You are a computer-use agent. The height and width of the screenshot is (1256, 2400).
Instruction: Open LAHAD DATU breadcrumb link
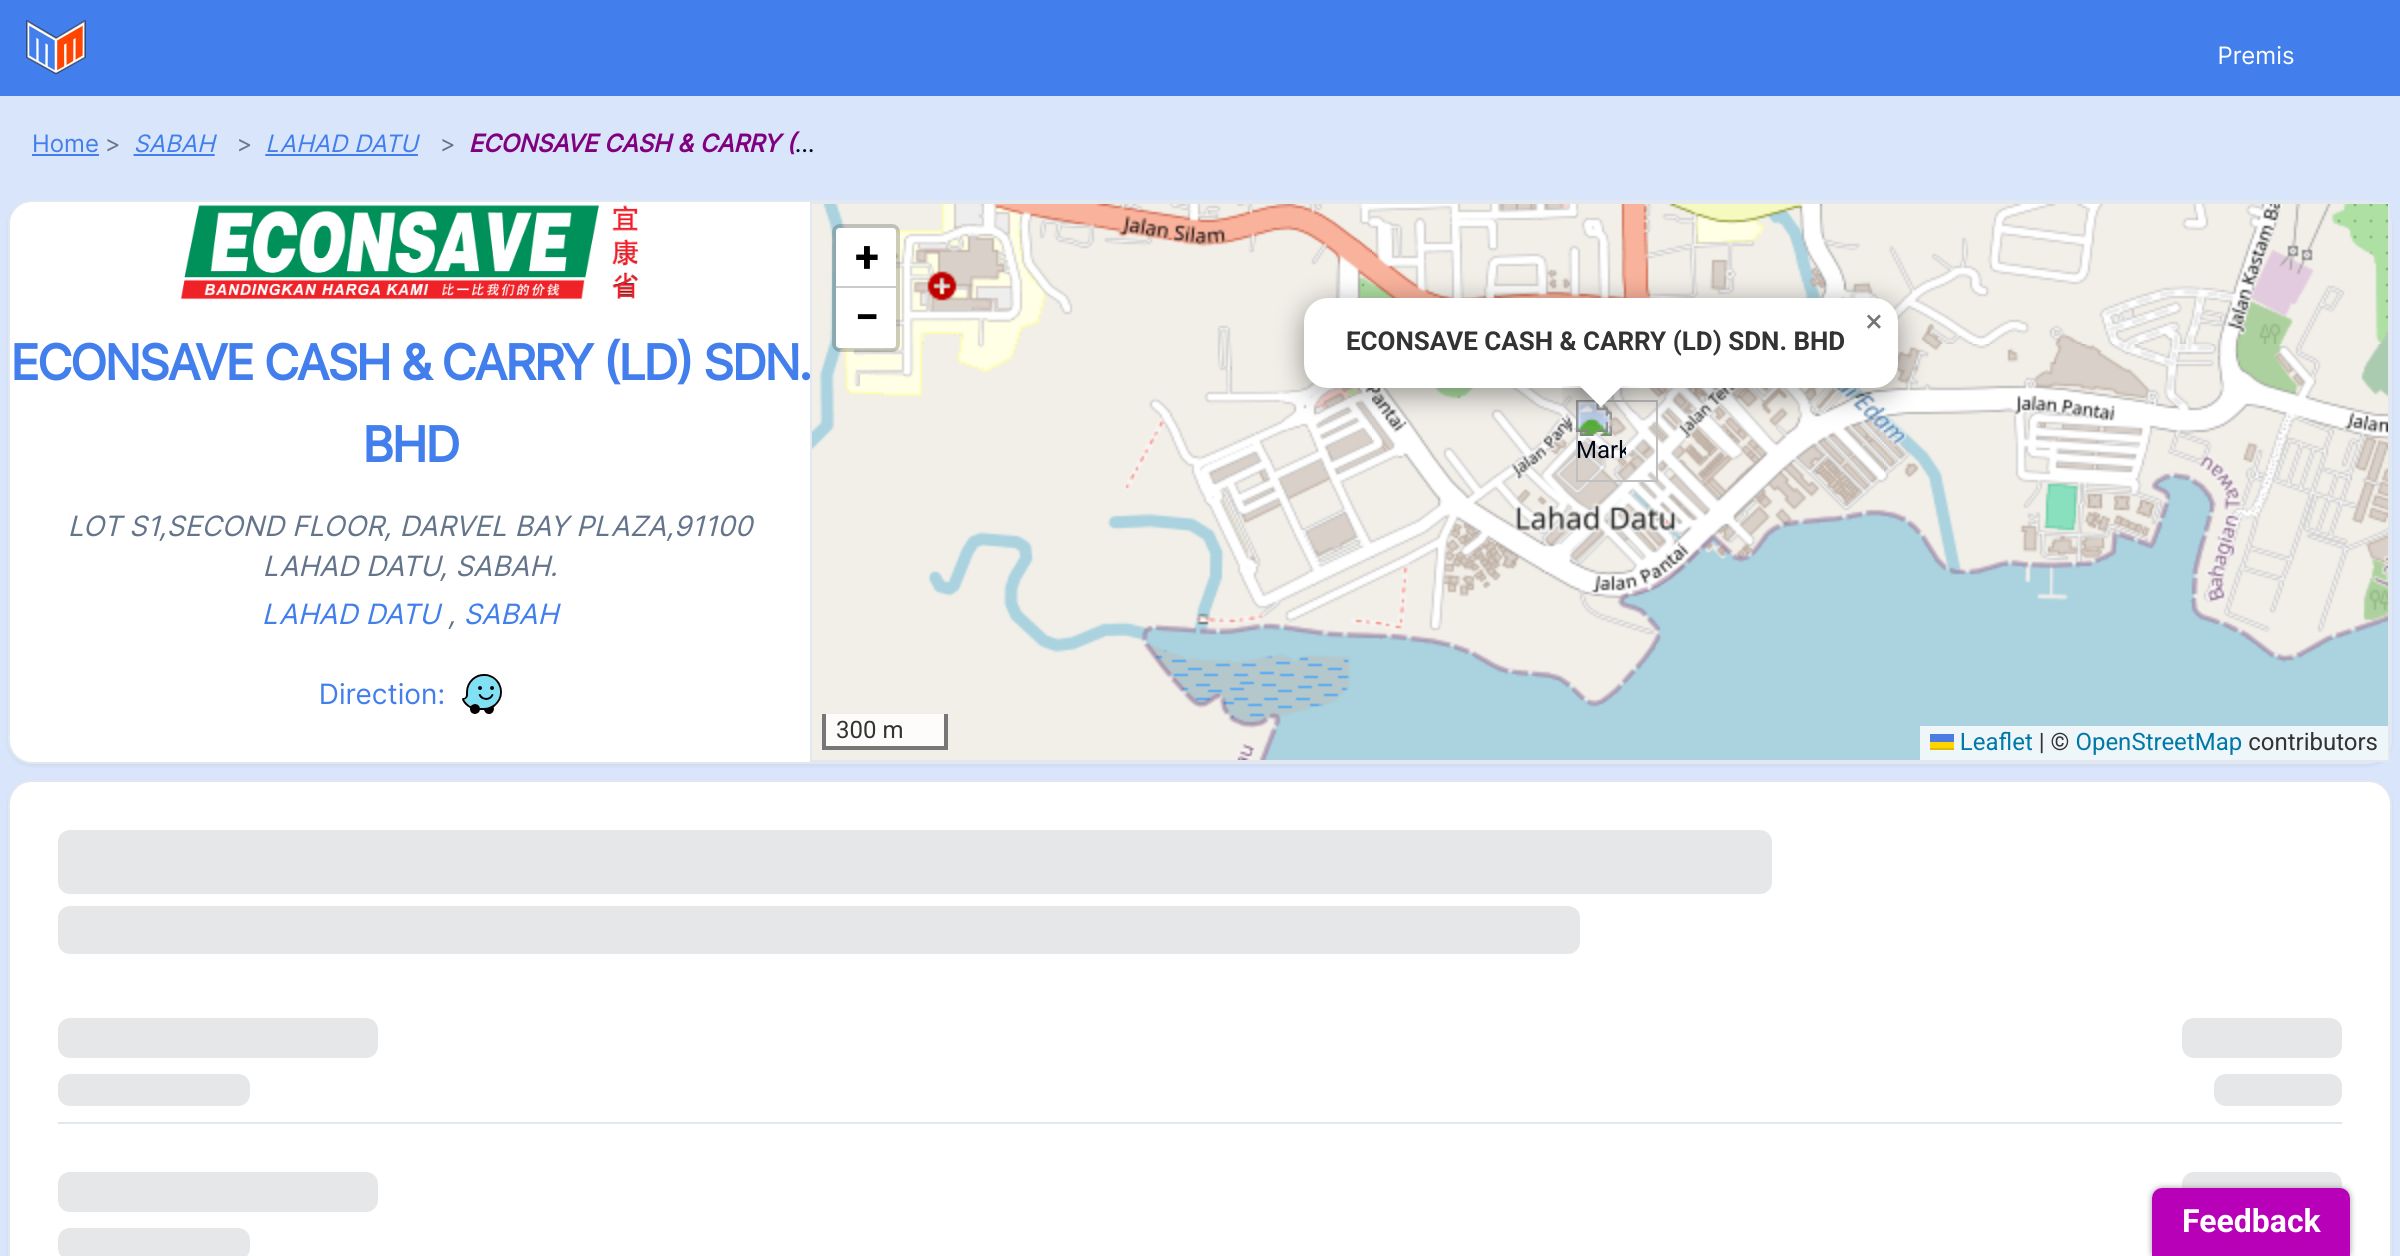(342, 144)
